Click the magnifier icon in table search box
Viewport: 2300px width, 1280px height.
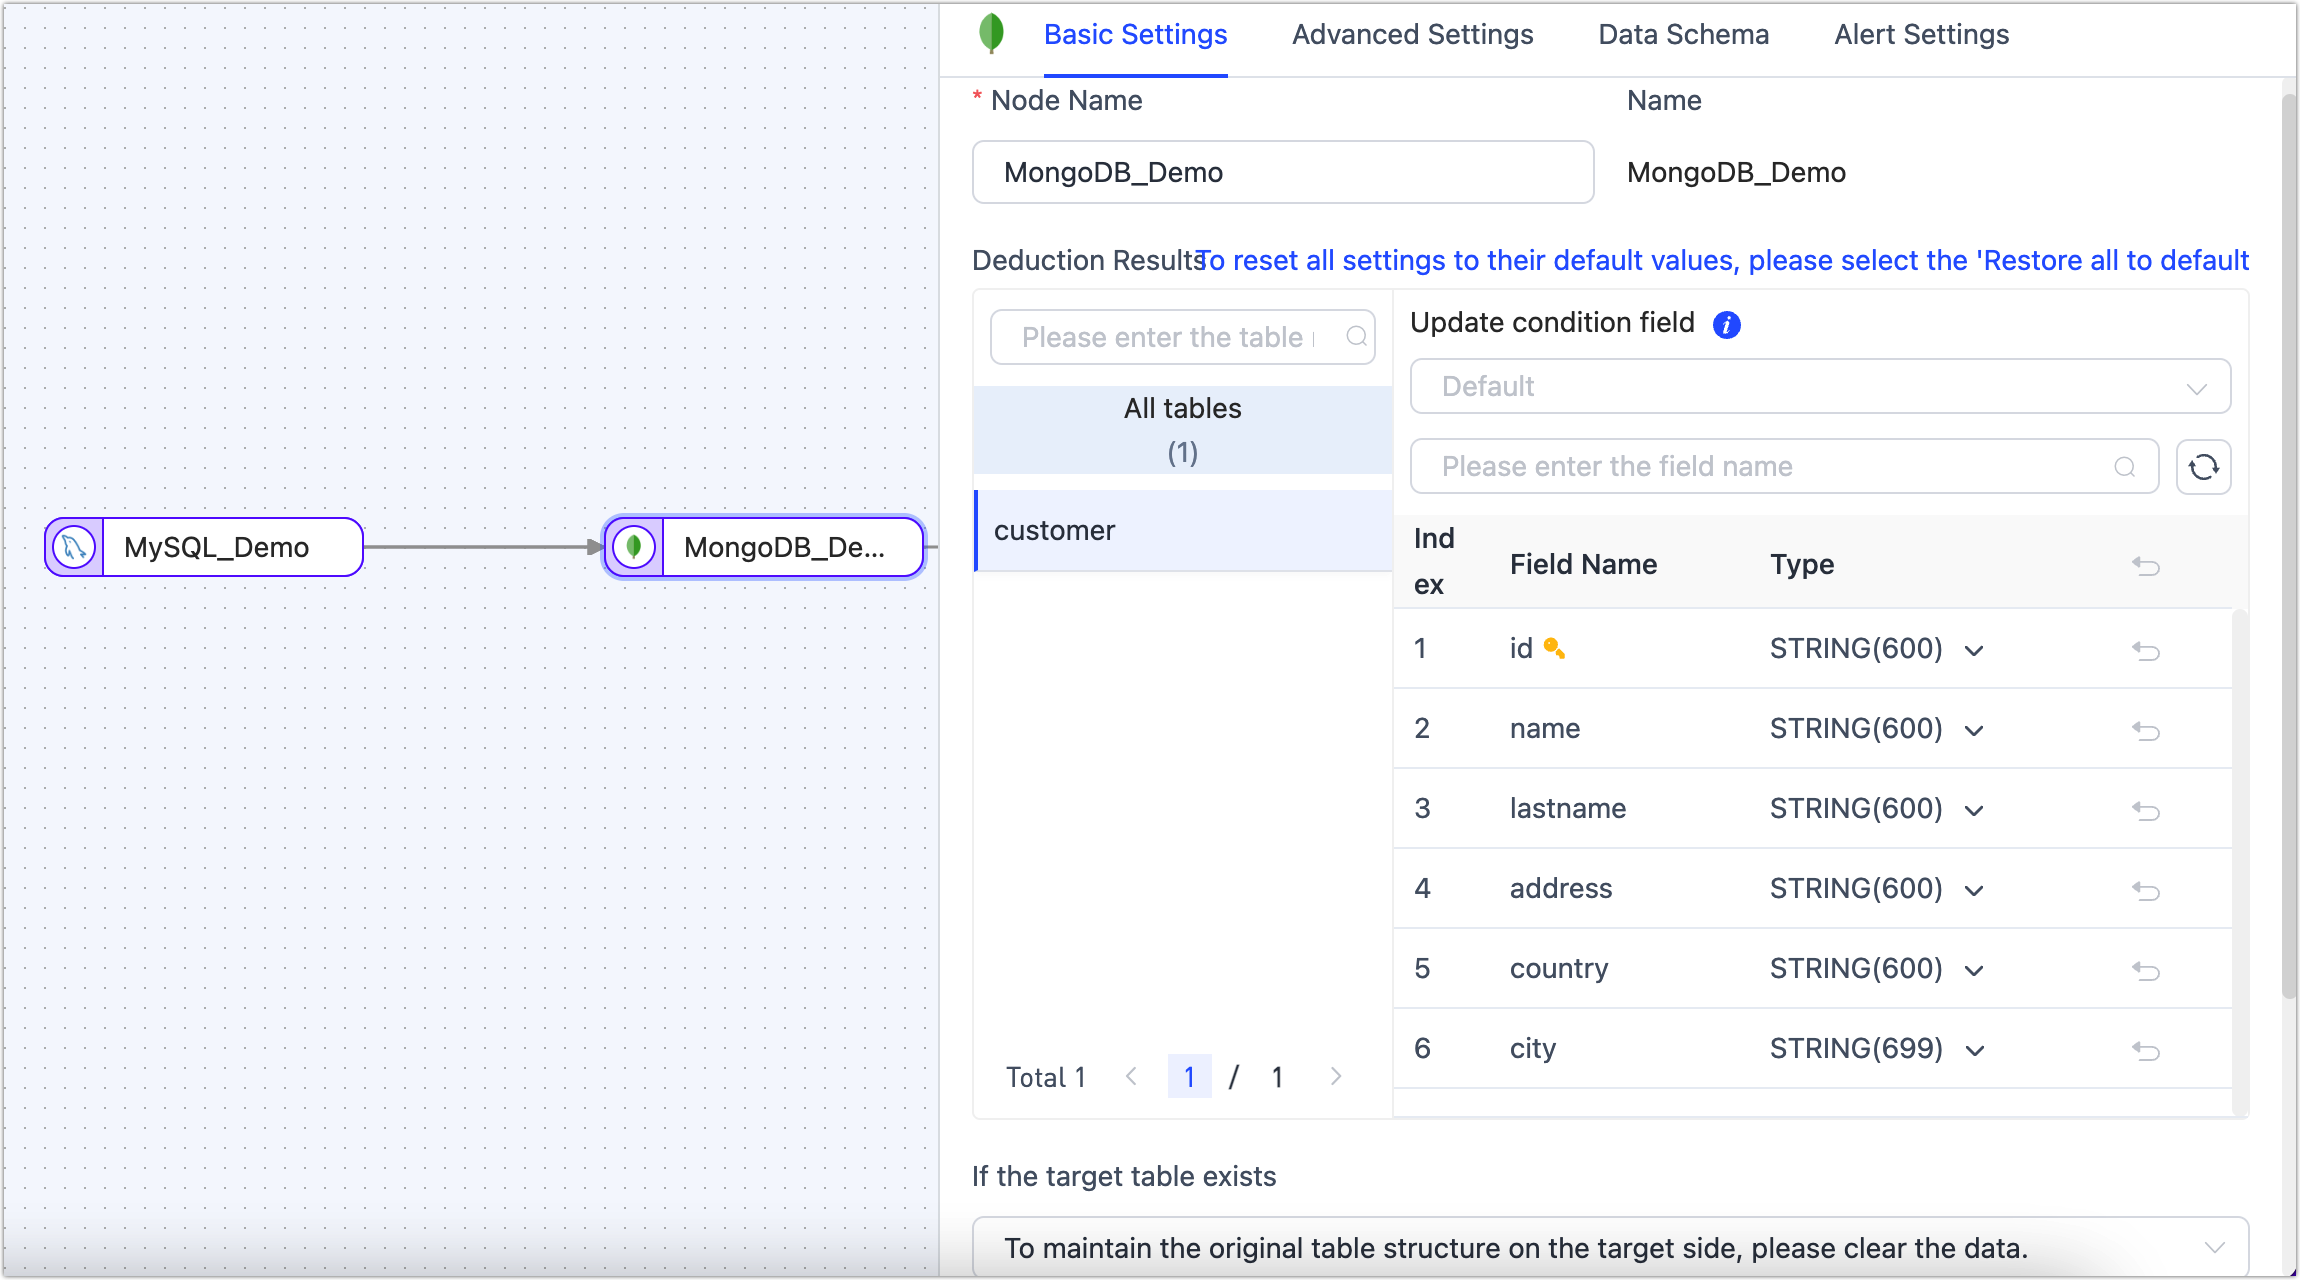tap(1357, 337)
